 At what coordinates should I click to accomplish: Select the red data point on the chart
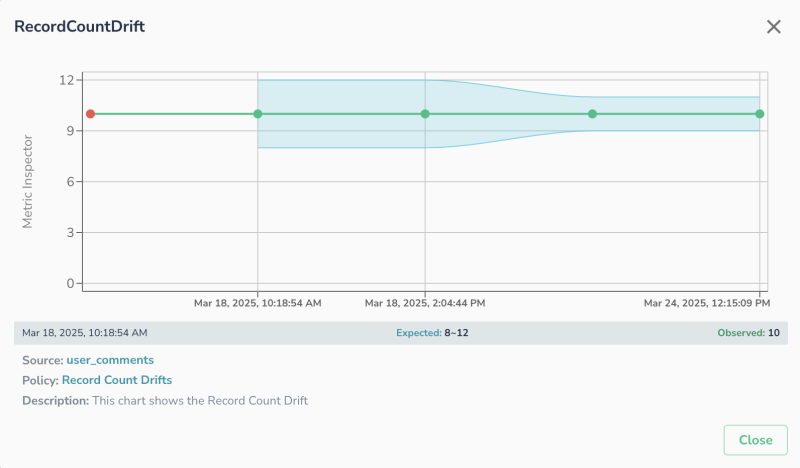(90, 114)
